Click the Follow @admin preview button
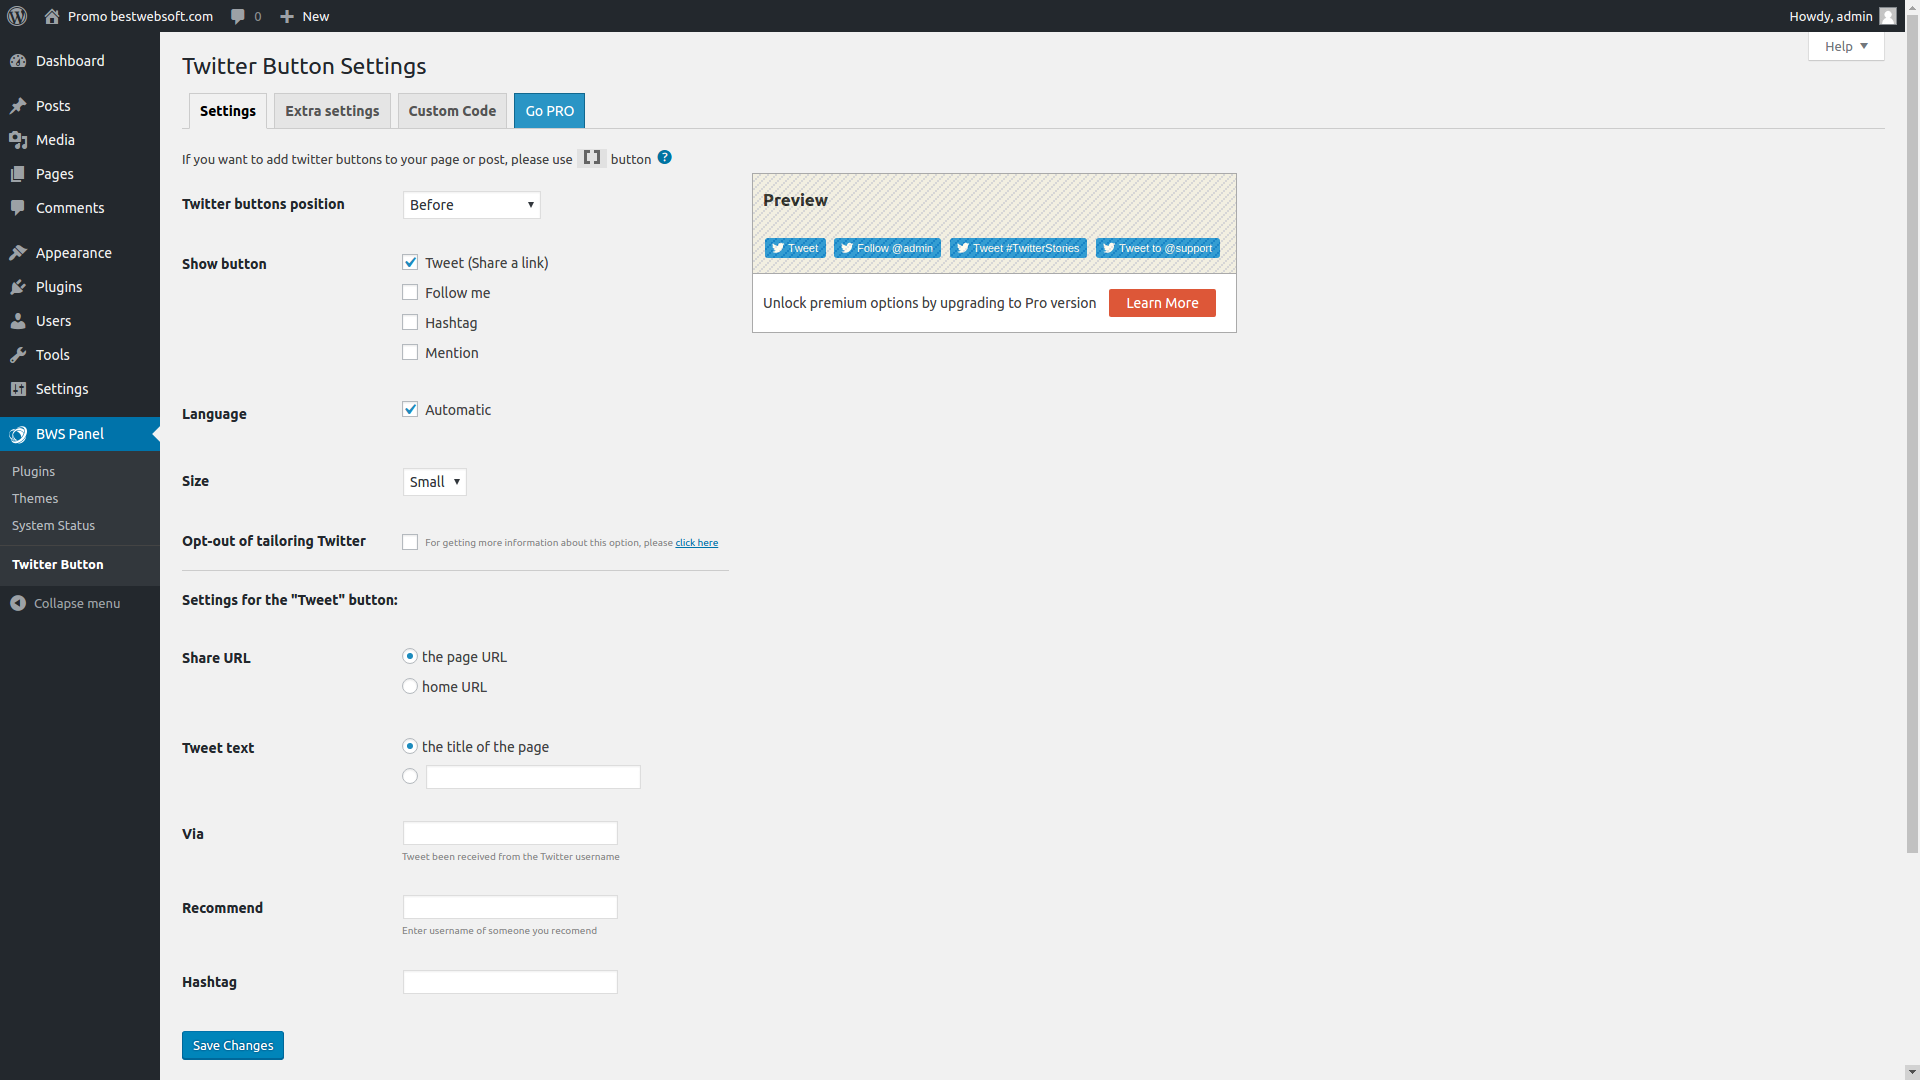The width and height of the screenshot is (1920, 1080). (887, 248)
